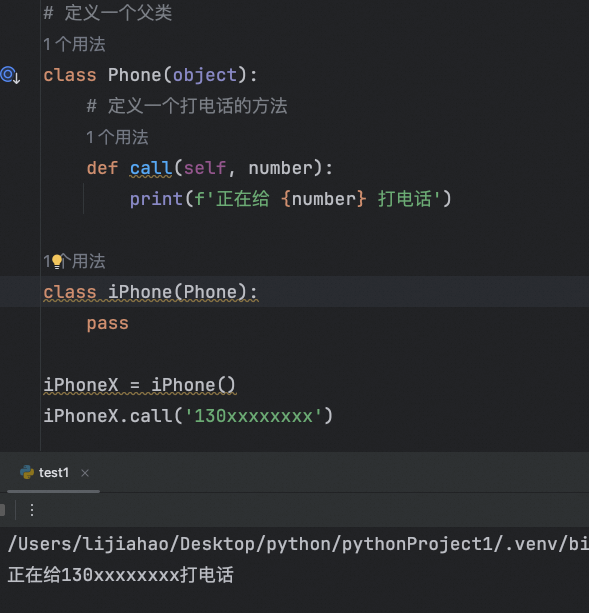Click the '# 定义一个父类' comment
The width and height of the screenshot is (589, 613).
107,13
